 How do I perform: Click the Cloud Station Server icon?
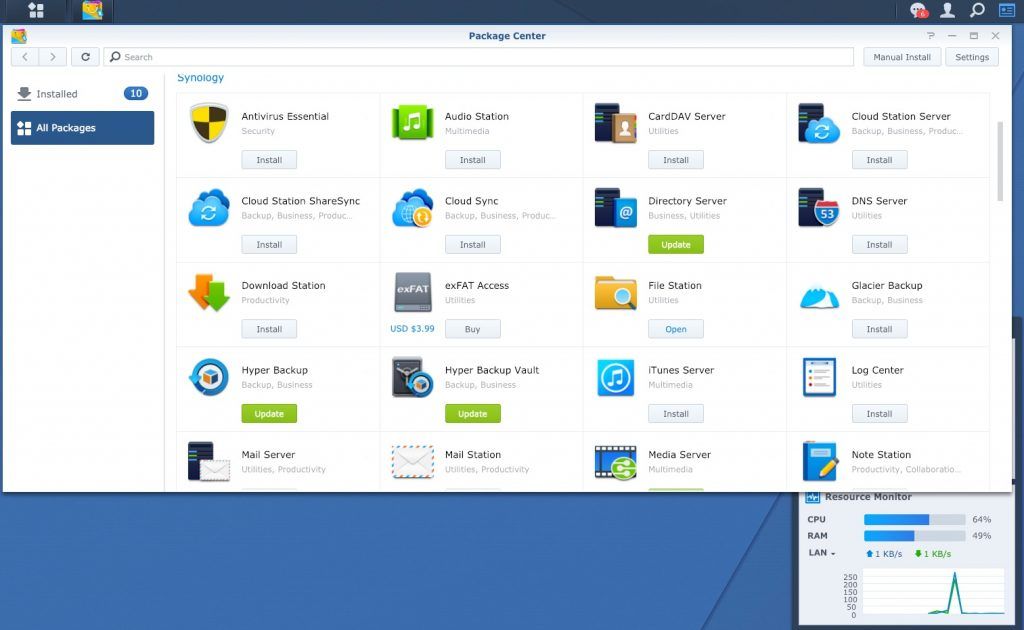pyautogui.click(x=818, y=123)
